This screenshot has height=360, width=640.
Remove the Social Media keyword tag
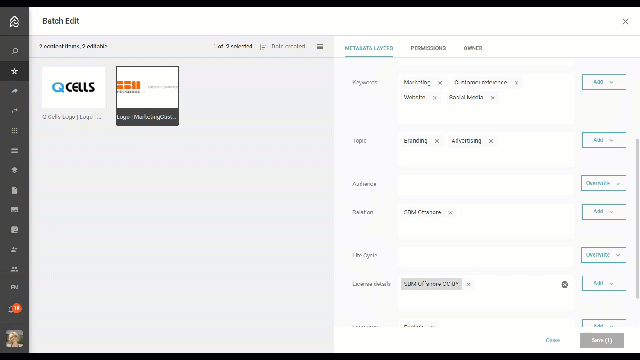click(493, 98)
